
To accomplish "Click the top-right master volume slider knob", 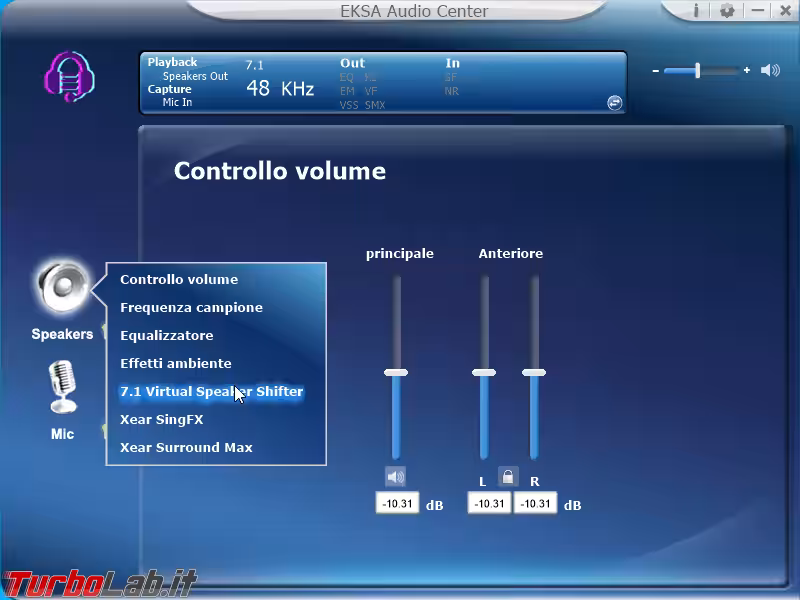I will pos(697,70).
